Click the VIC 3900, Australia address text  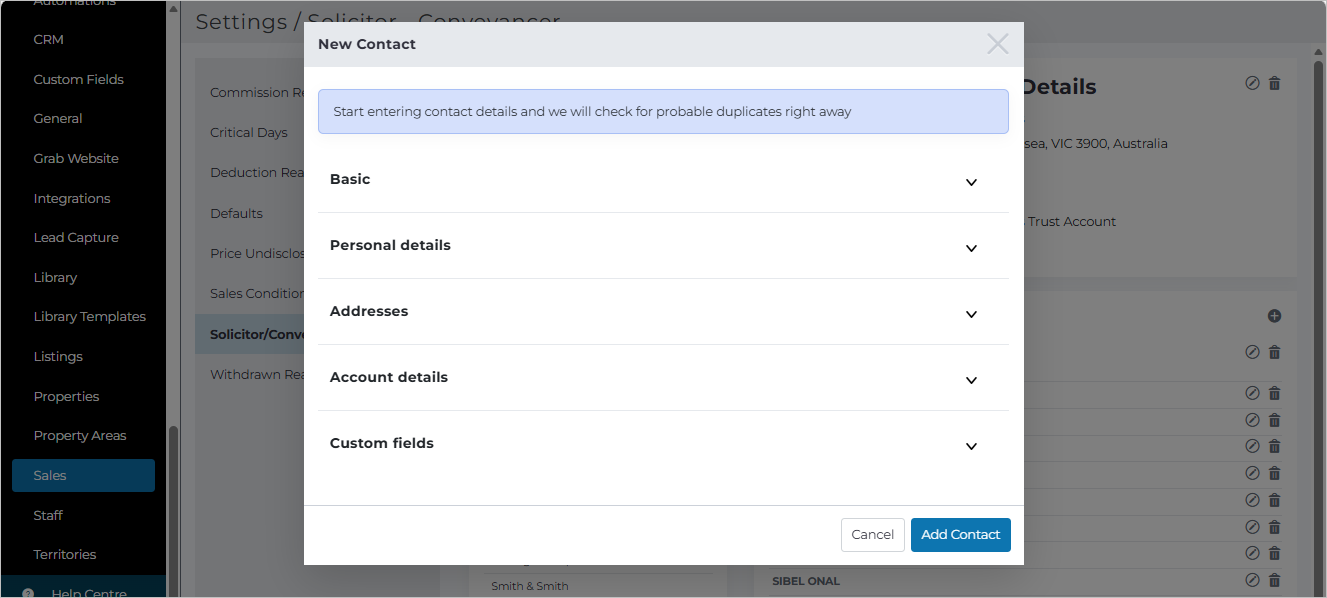coord(1096,143)
